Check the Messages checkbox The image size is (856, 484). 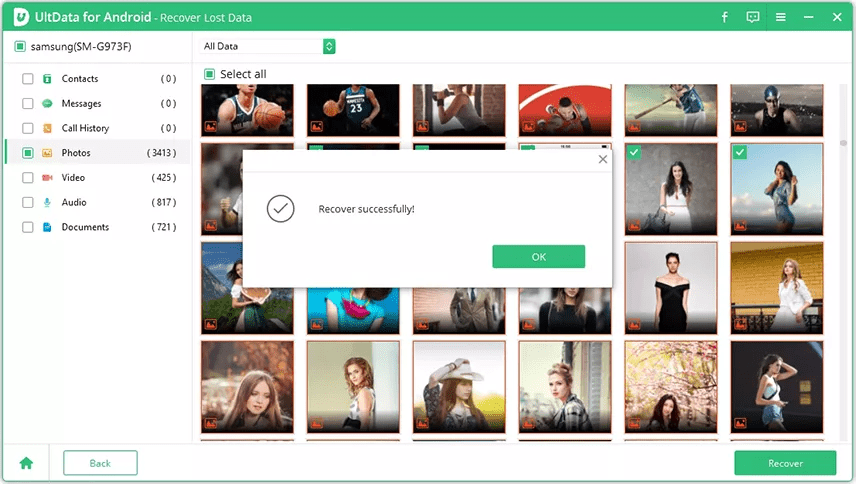pos(28,103)
